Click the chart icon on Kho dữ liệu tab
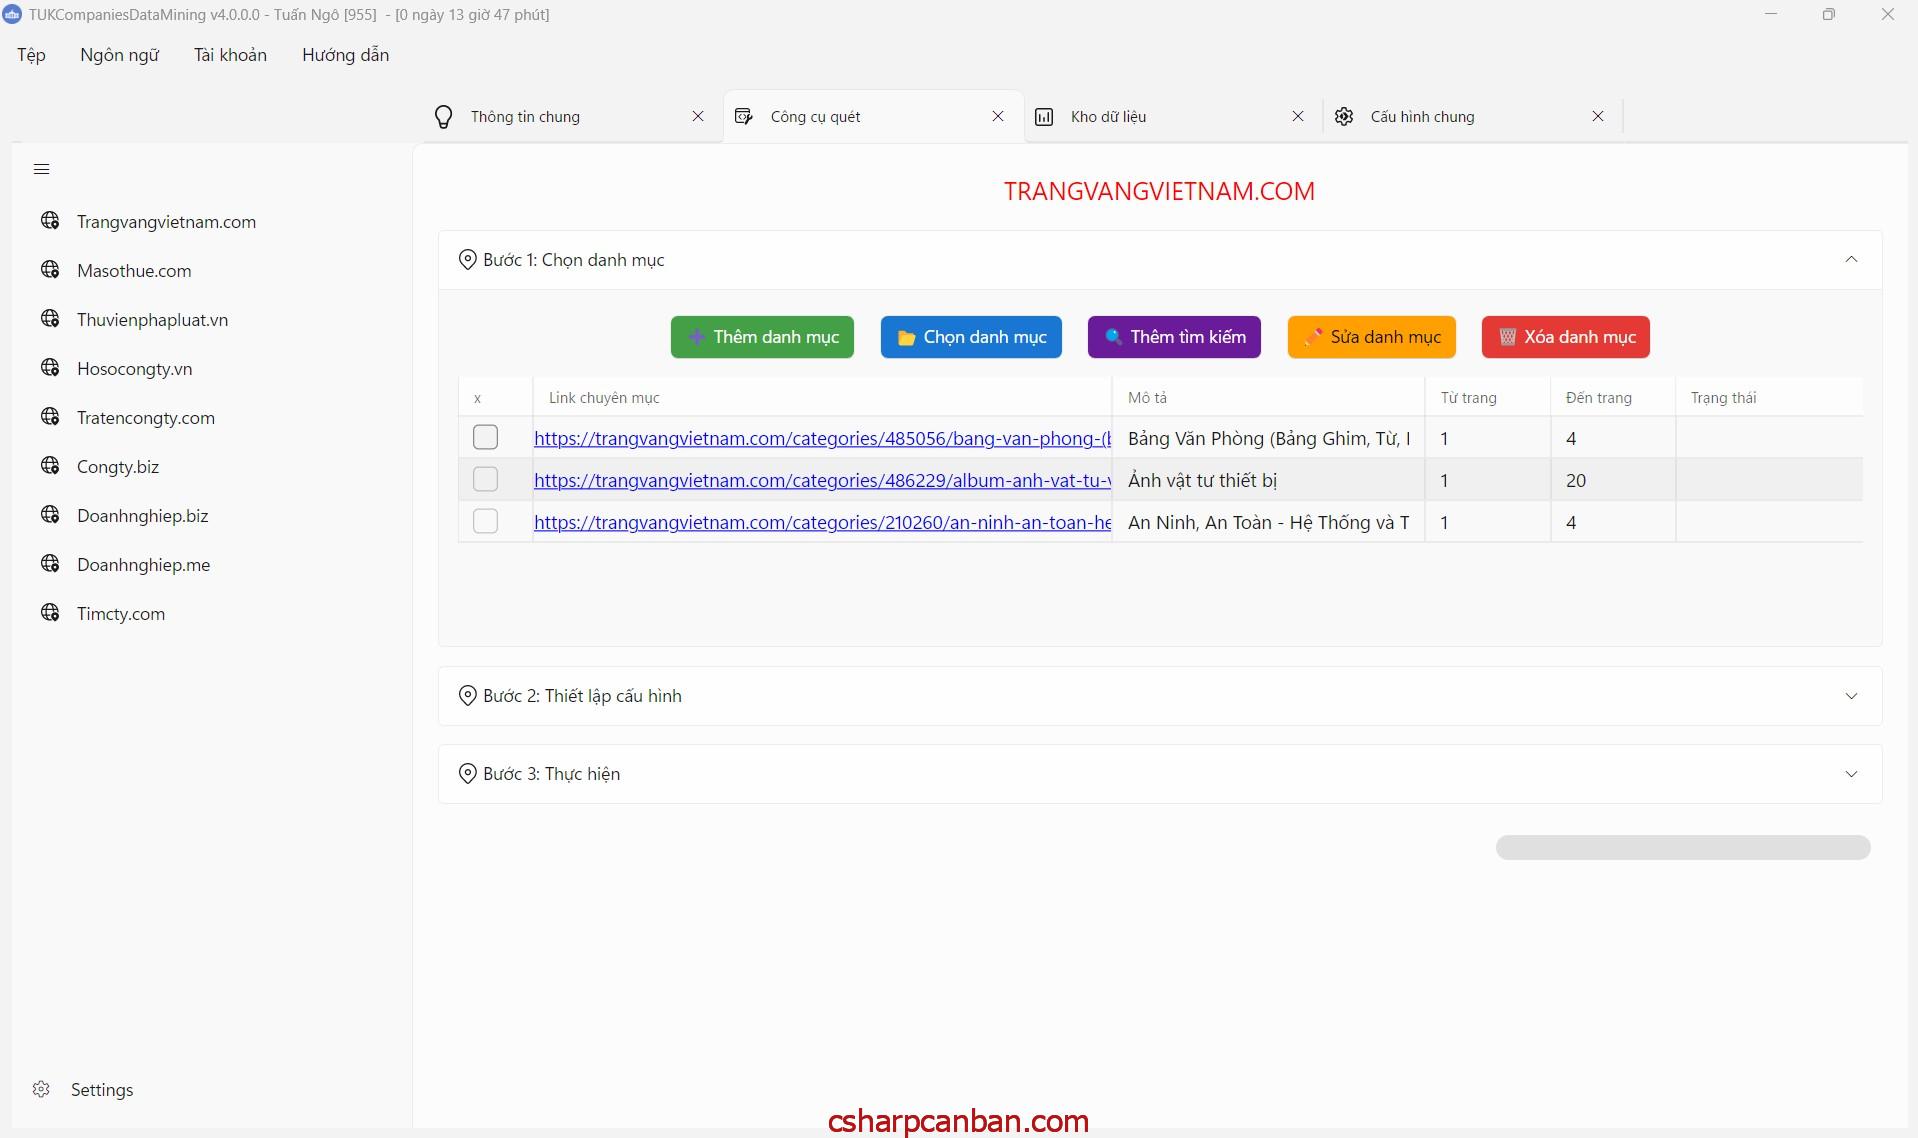1918x1138 pixels. tap(1044, 117)
